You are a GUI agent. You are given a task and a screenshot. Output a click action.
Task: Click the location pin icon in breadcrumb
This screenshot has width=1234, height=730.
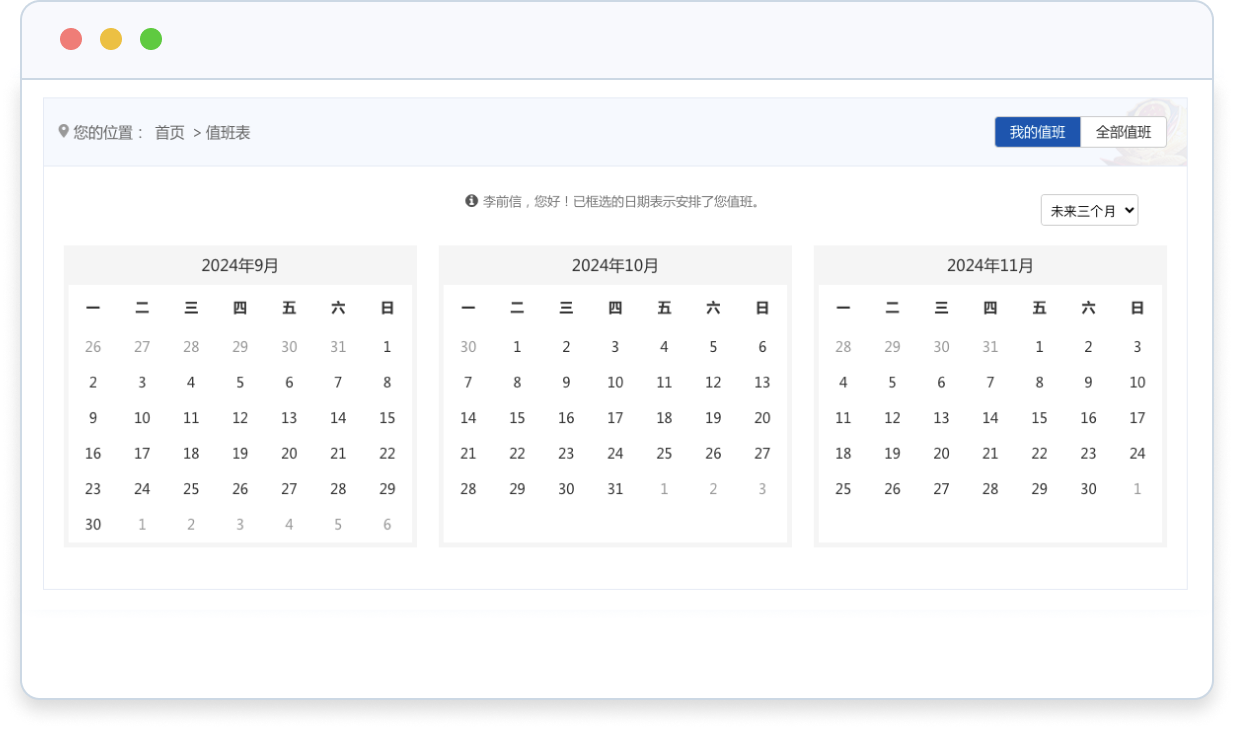(x=64, y=131)
